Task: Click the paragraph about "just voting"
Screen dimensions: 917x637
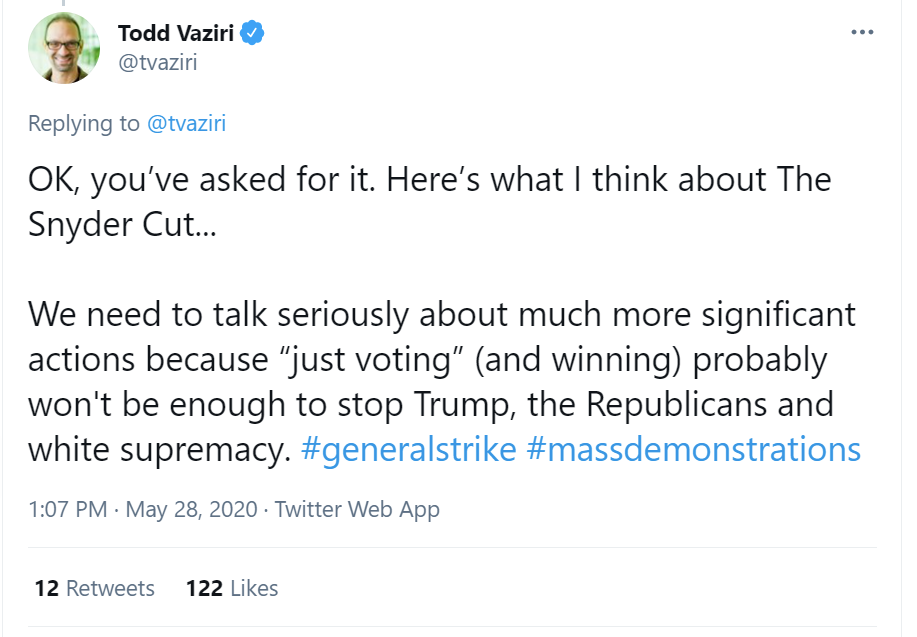Action: click(x=440, y=381)
